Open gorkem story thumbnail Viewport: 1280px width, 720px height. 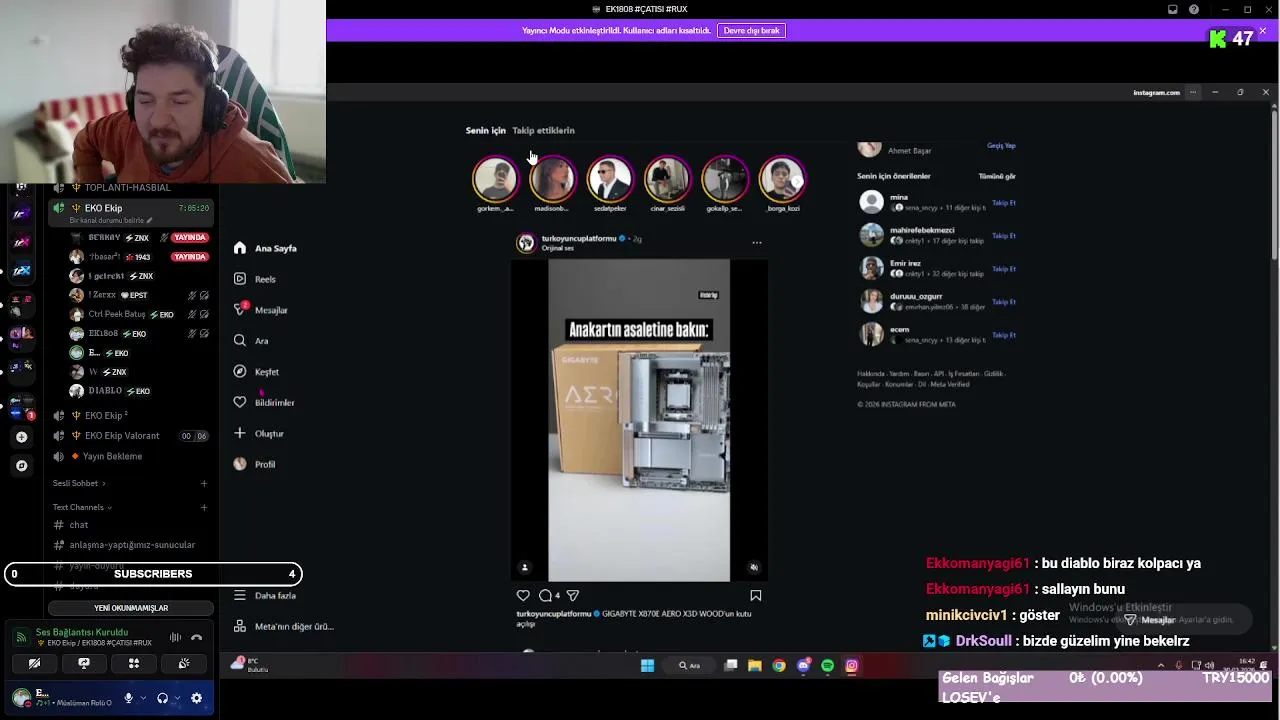tap(495, 180)
